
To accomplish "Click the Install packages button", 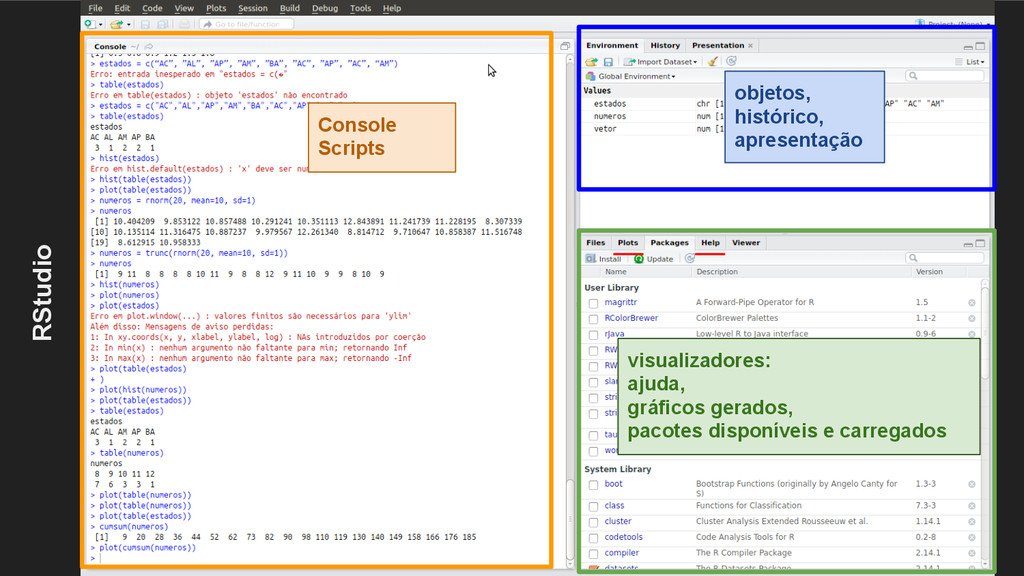I will pyautogui.click(x=603, y=259).
